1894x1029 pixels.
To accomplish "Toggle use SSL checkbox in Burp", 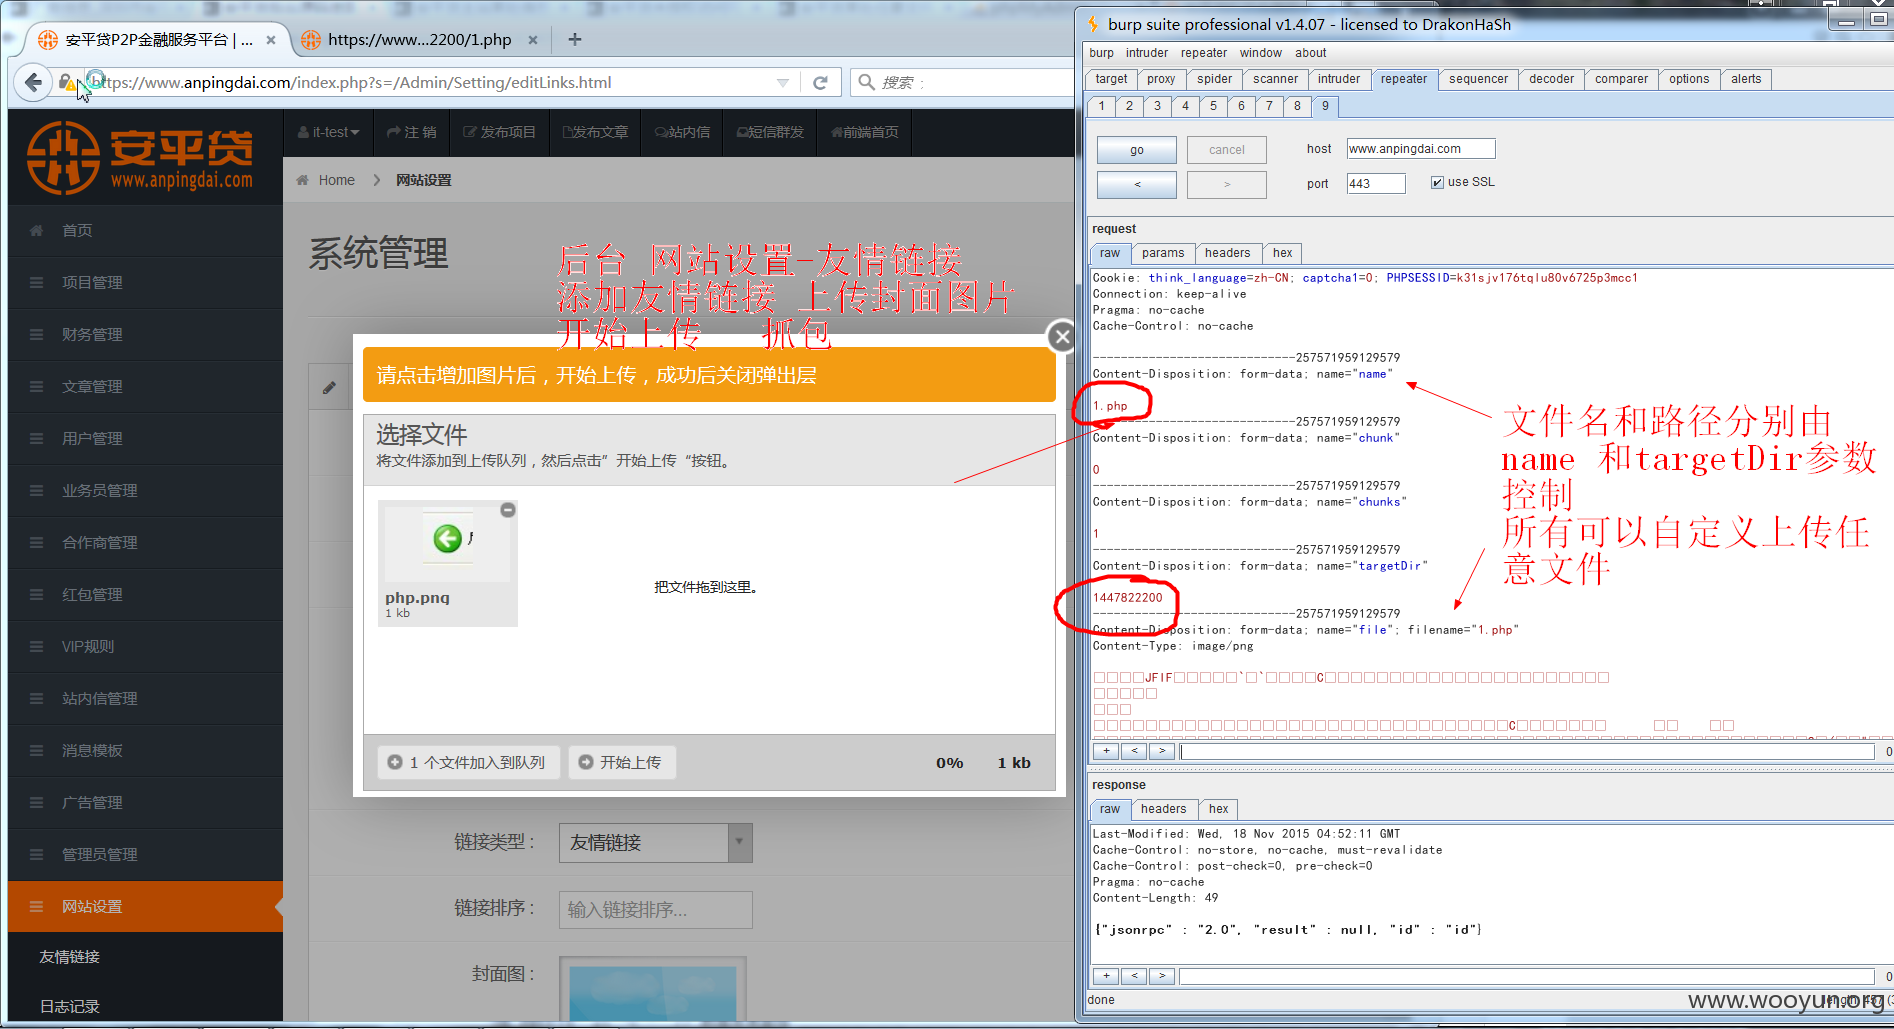I will (1437, 182).
